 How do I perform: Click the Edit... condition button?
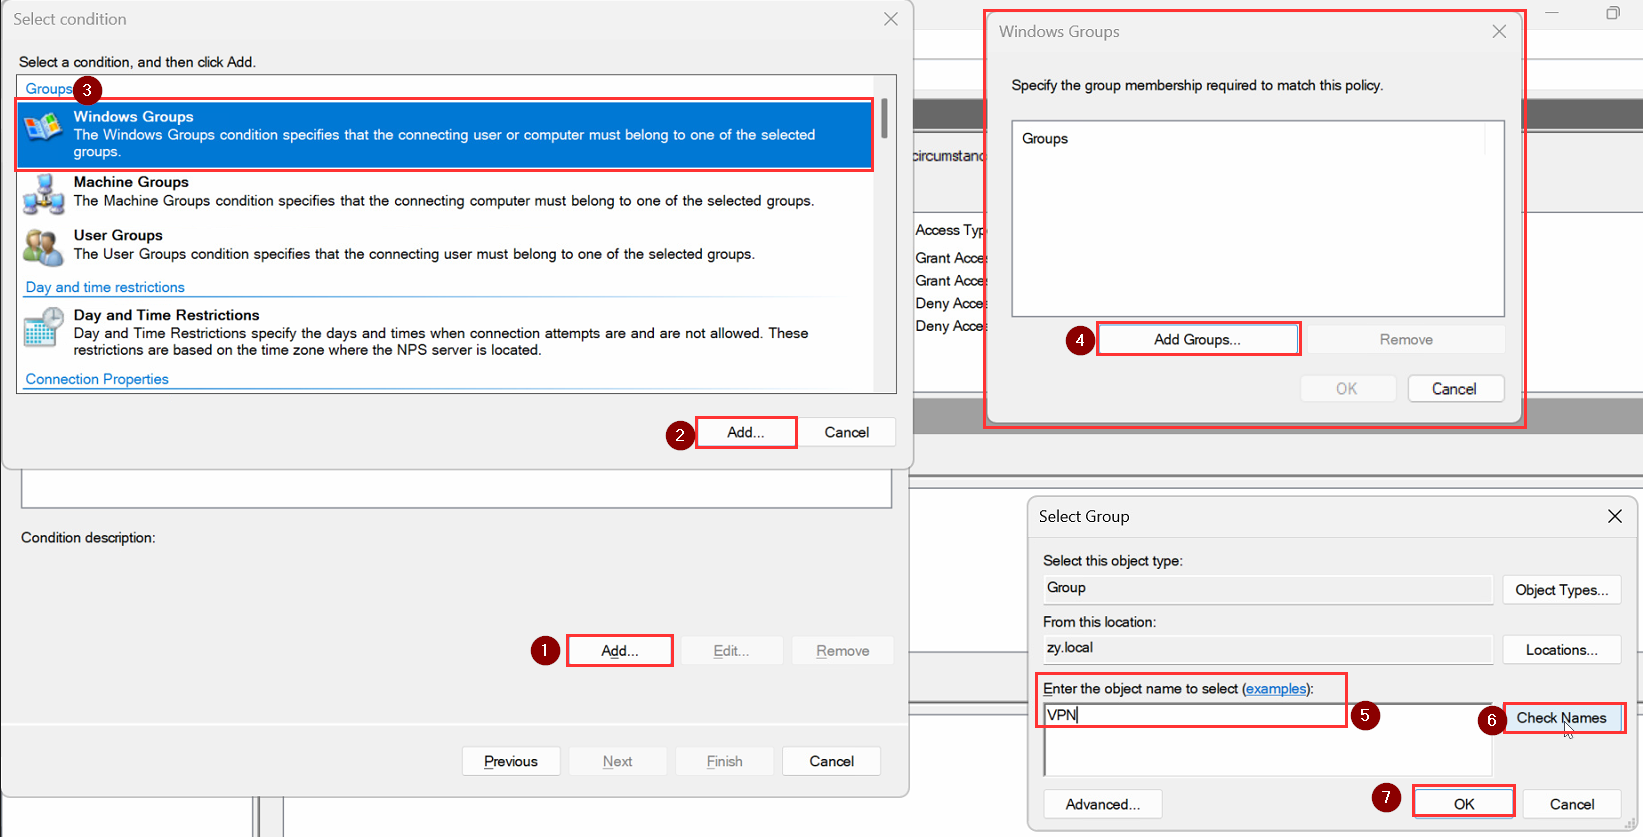tap(731, 651)
